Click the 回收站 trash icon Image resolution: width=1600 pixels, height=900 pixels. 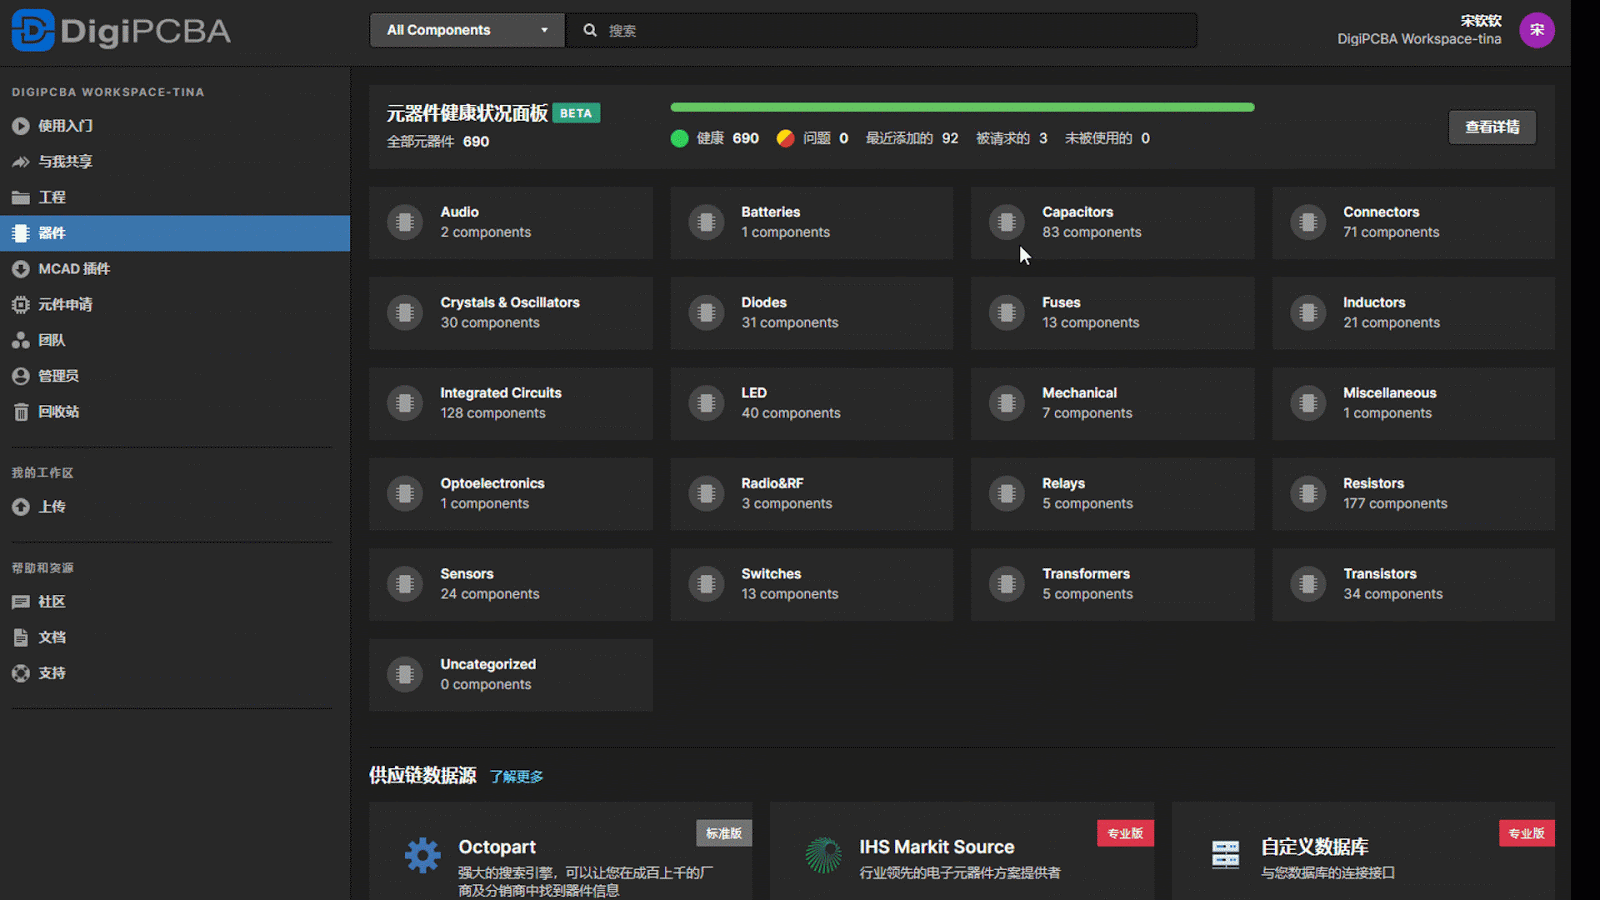tap(20, 412)
